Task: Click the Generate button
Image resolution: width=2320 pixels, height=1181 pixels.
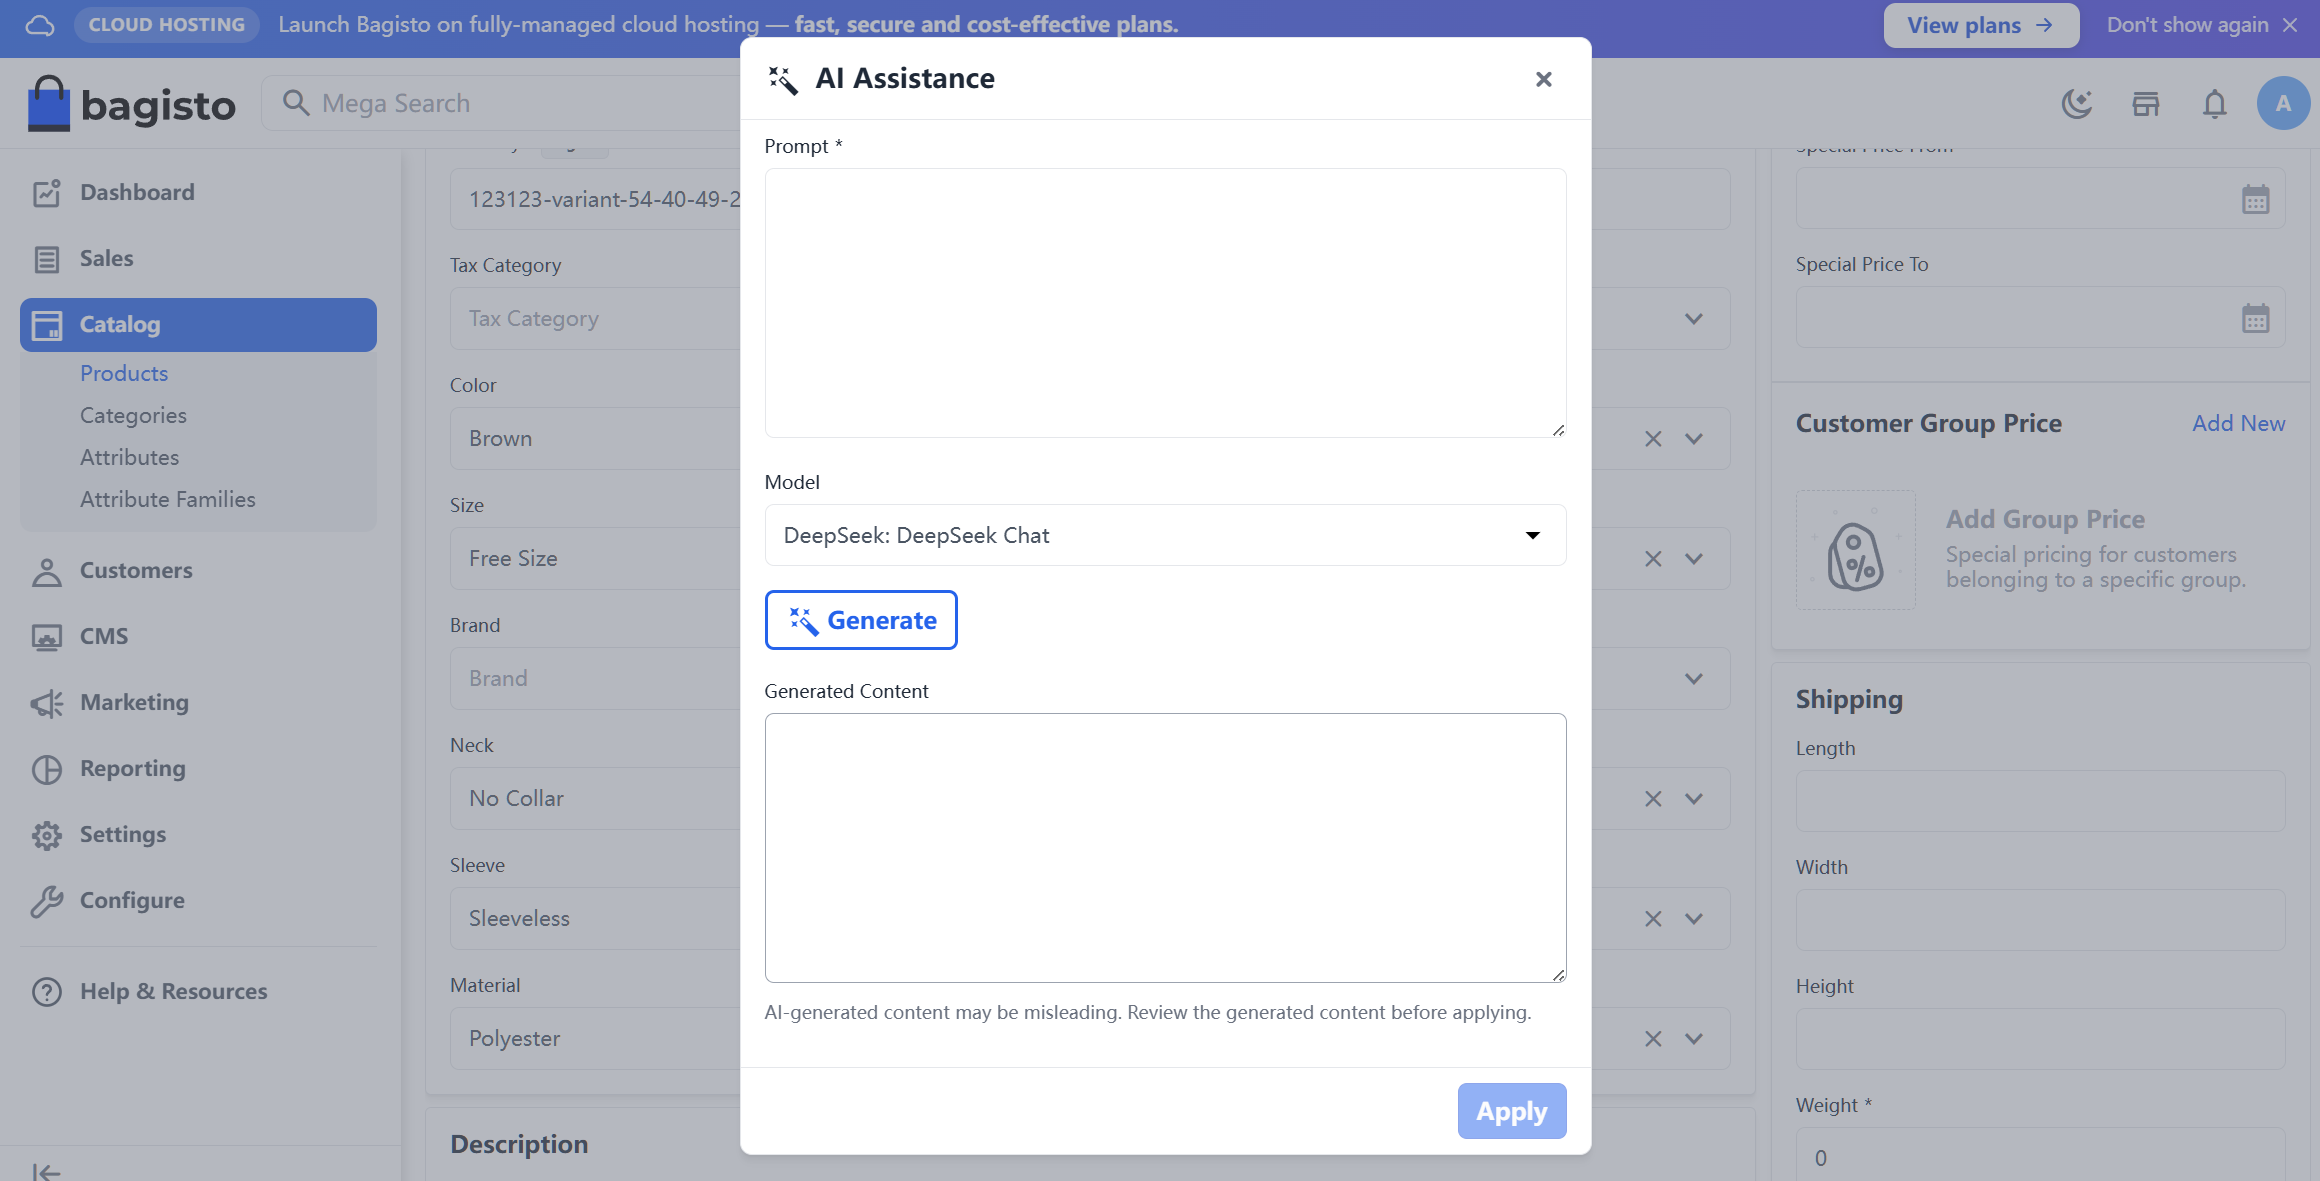Action: 861,620
